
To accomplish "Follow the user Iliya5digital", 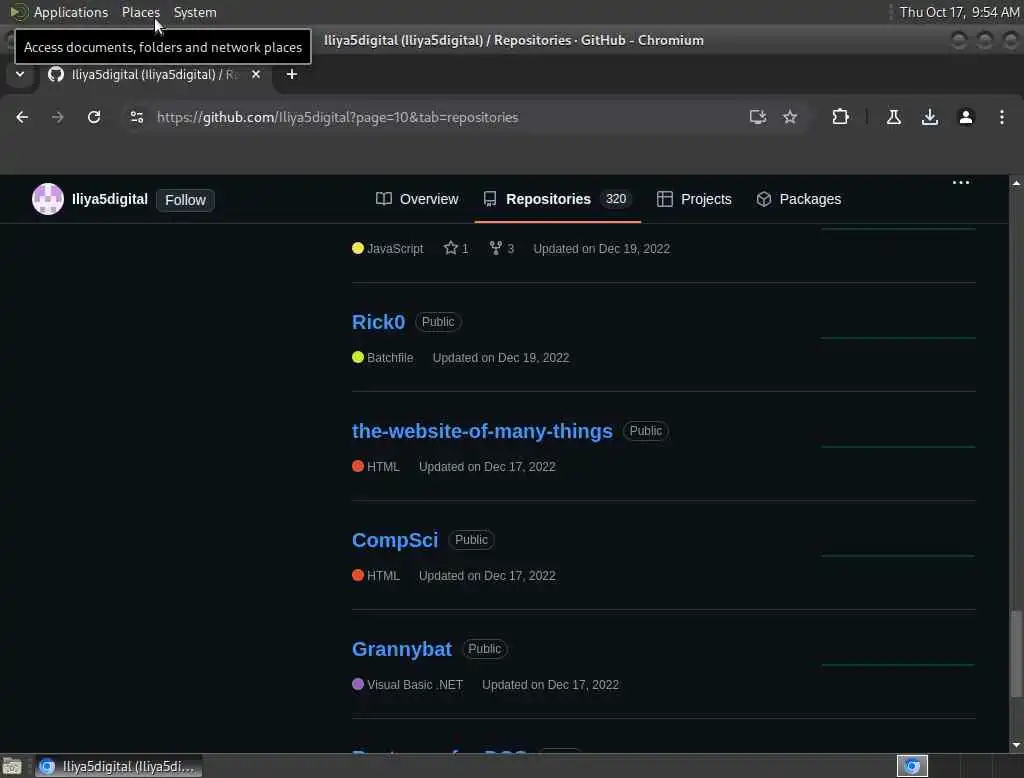I will [185, 200].
